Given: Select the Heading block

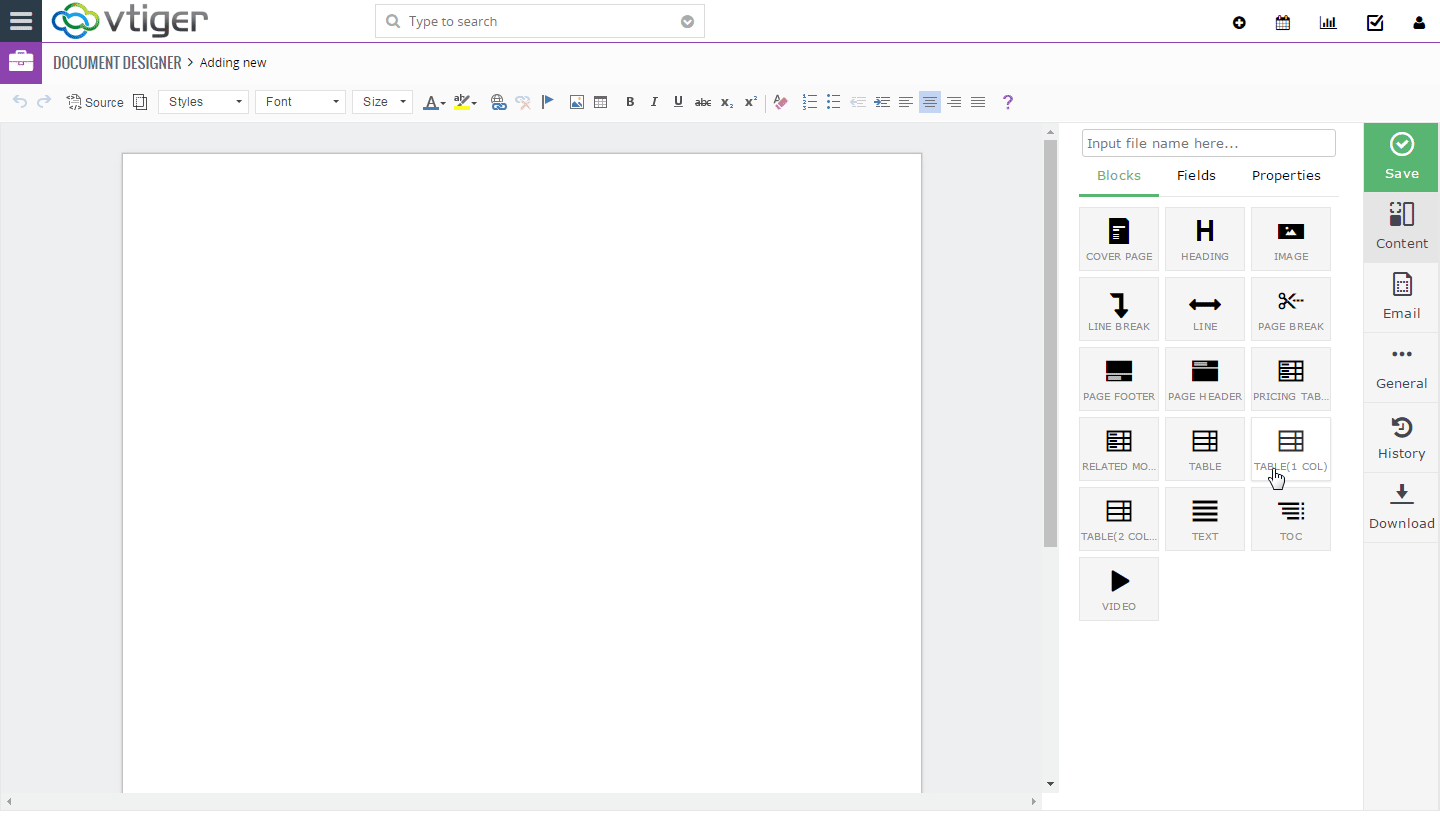Looking at the screenshot, I should click(x=1205, y=239).
